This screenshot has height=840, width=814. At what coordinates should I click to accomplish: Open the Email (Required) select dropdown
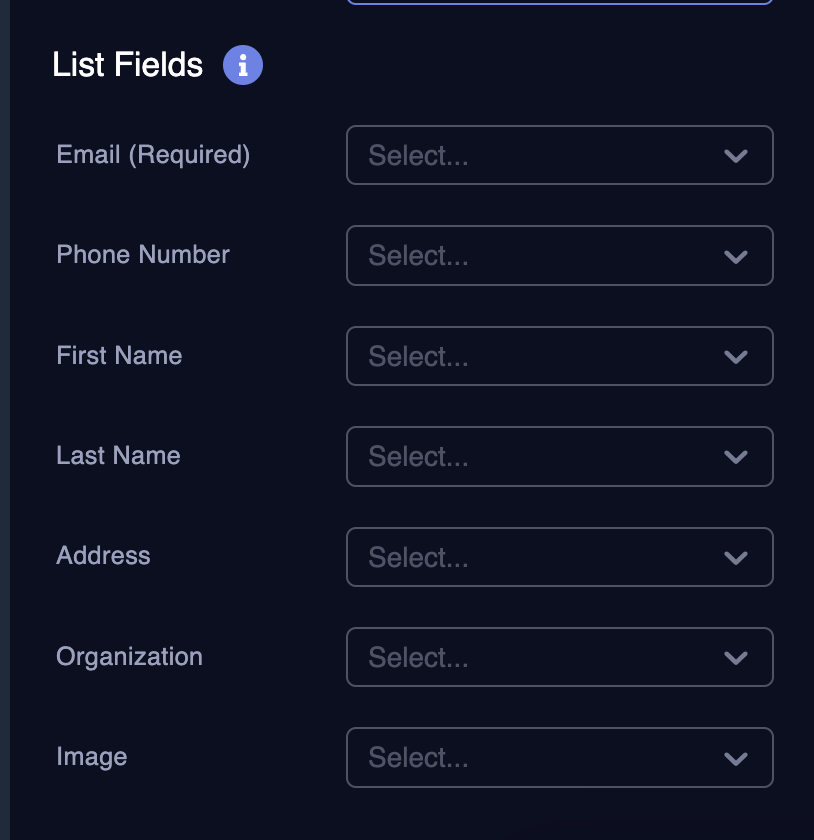pos(559,155)
